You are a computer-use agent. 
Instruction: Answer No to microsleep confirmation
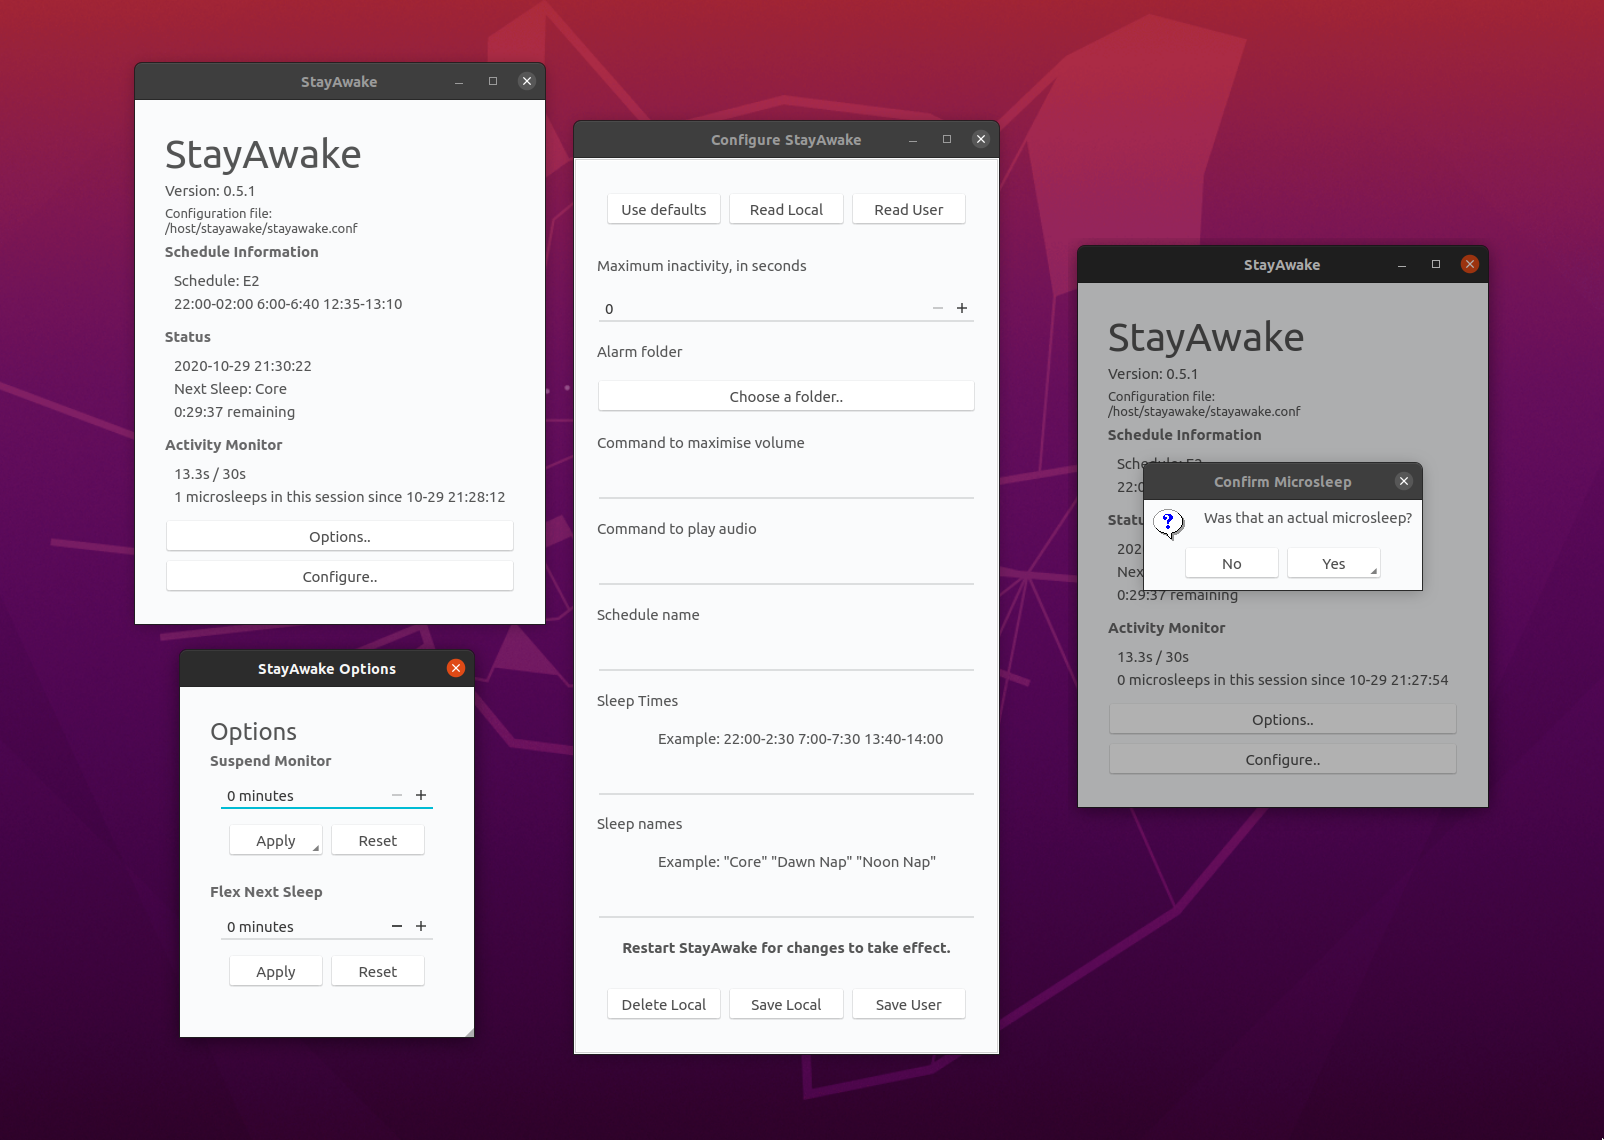tap(1231, 563)
